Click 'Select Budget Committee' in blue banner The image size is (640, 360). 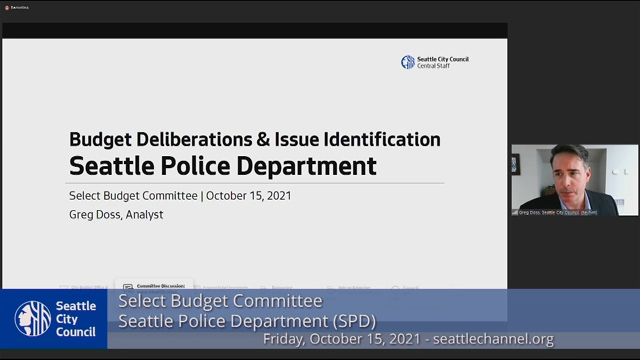click(220, 301)
